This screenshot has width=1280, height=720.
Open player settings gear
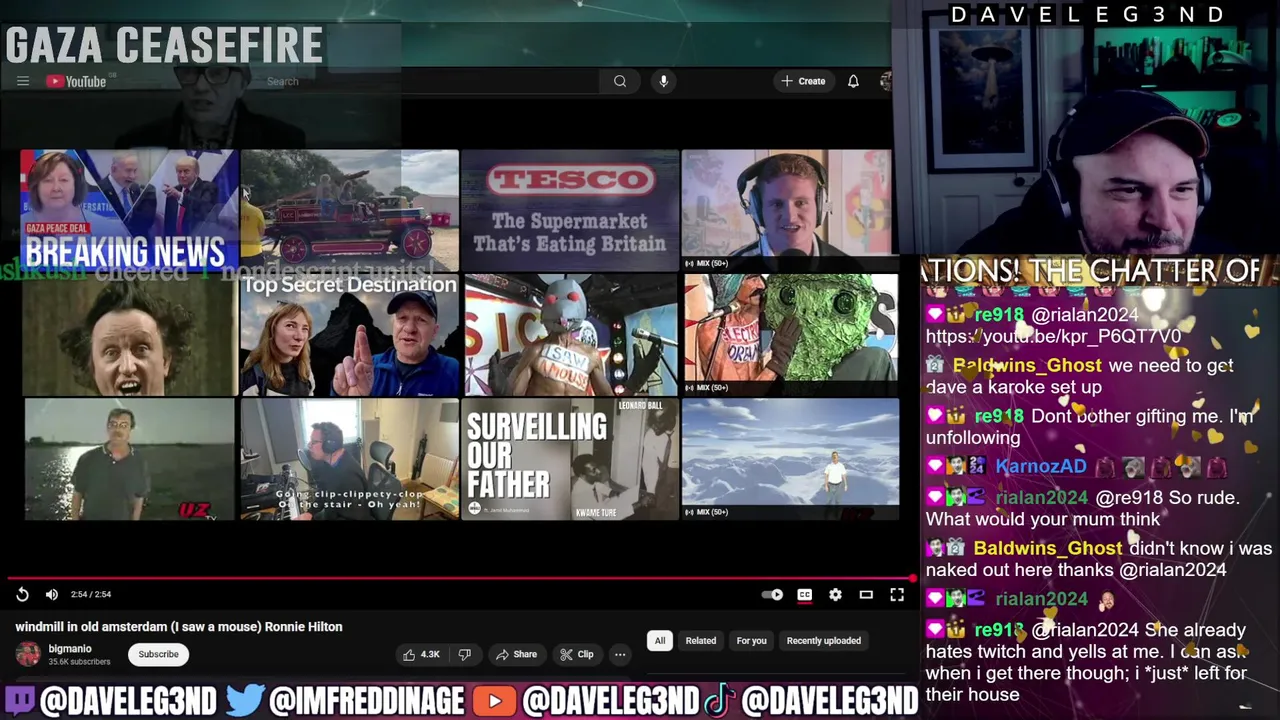click(835, 594)
